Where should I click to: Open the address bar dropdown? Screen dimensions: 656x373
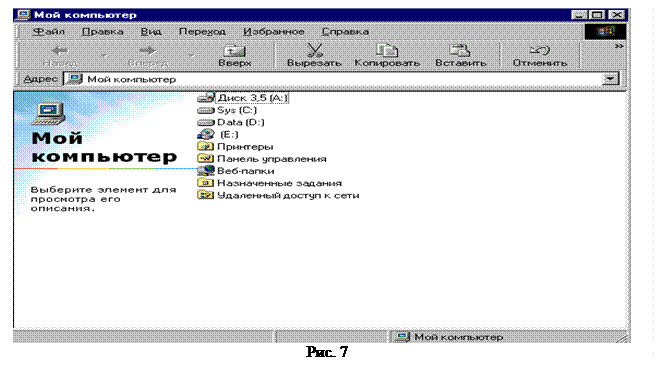[x=610, y=79]
